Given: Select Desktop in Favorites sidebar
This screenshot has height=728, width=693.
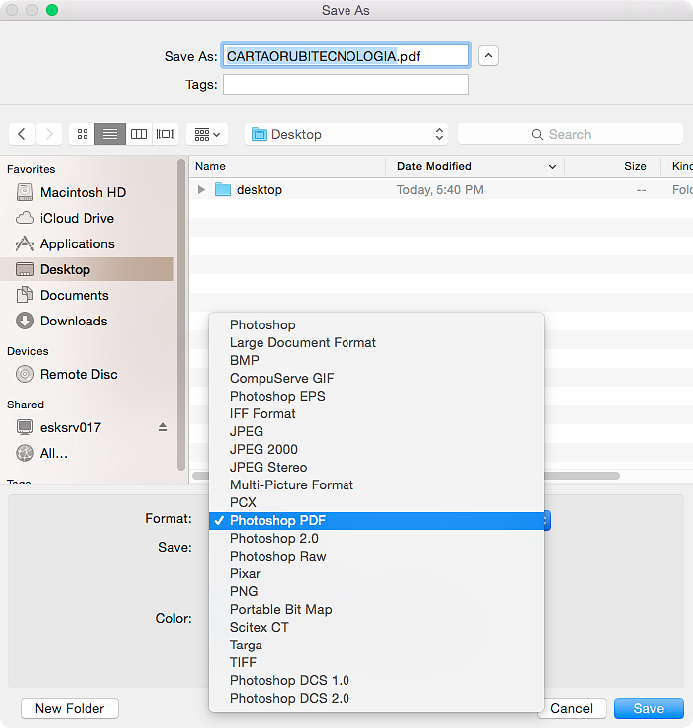Looking at the screenshot, I should 87,269.
